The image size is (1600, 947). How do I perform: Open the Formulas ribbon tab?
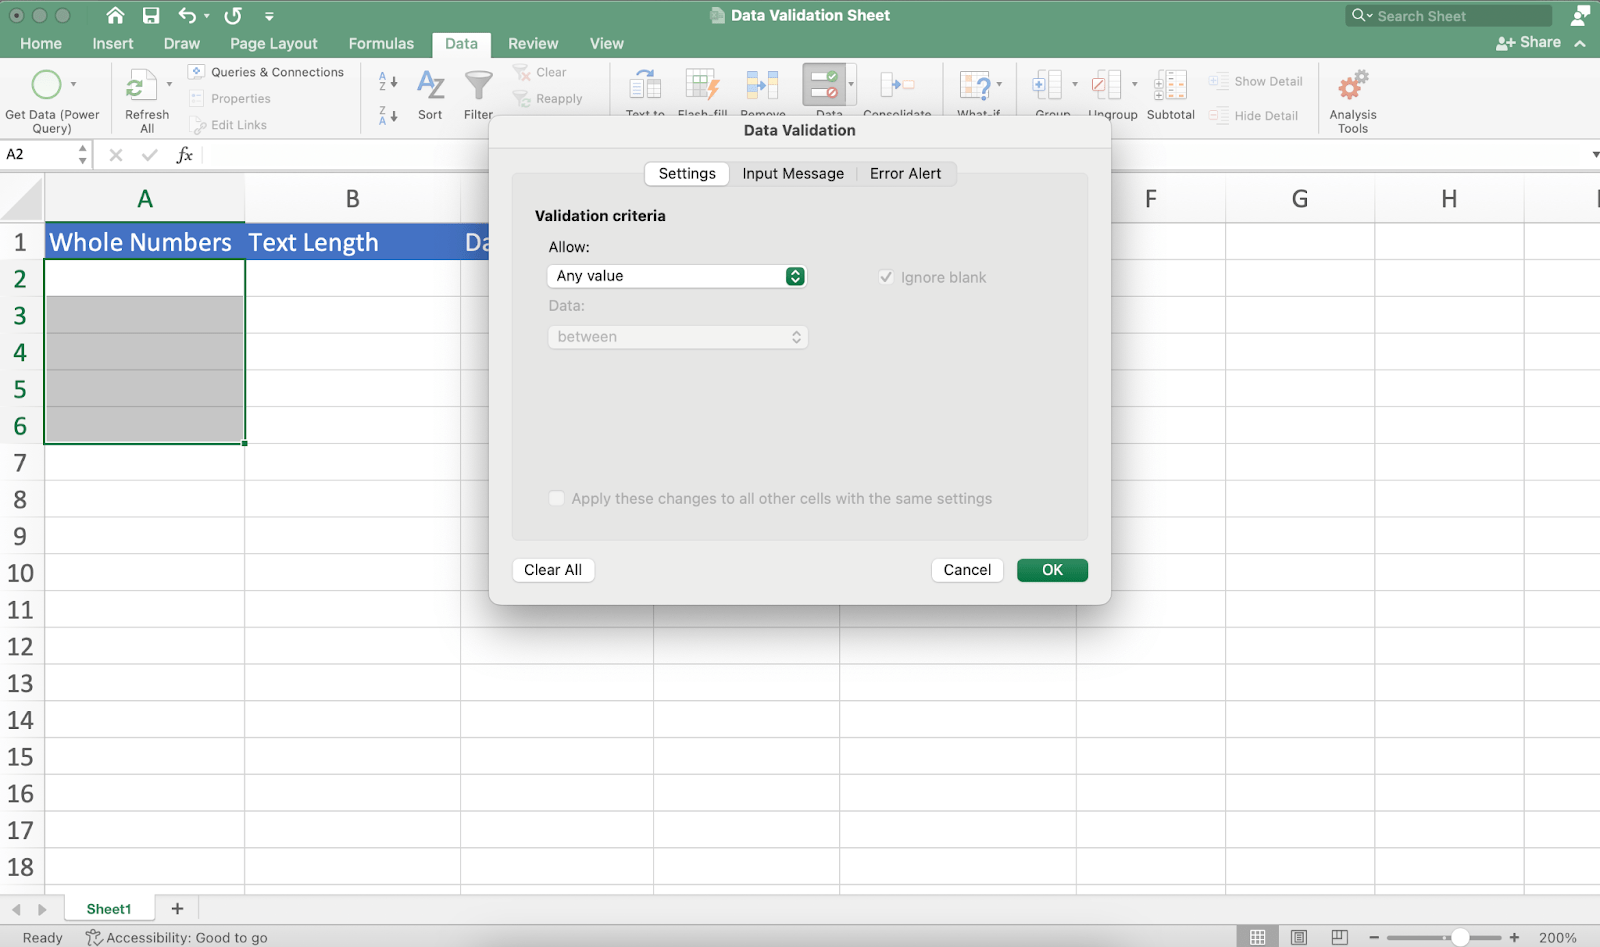pos(380,43)
